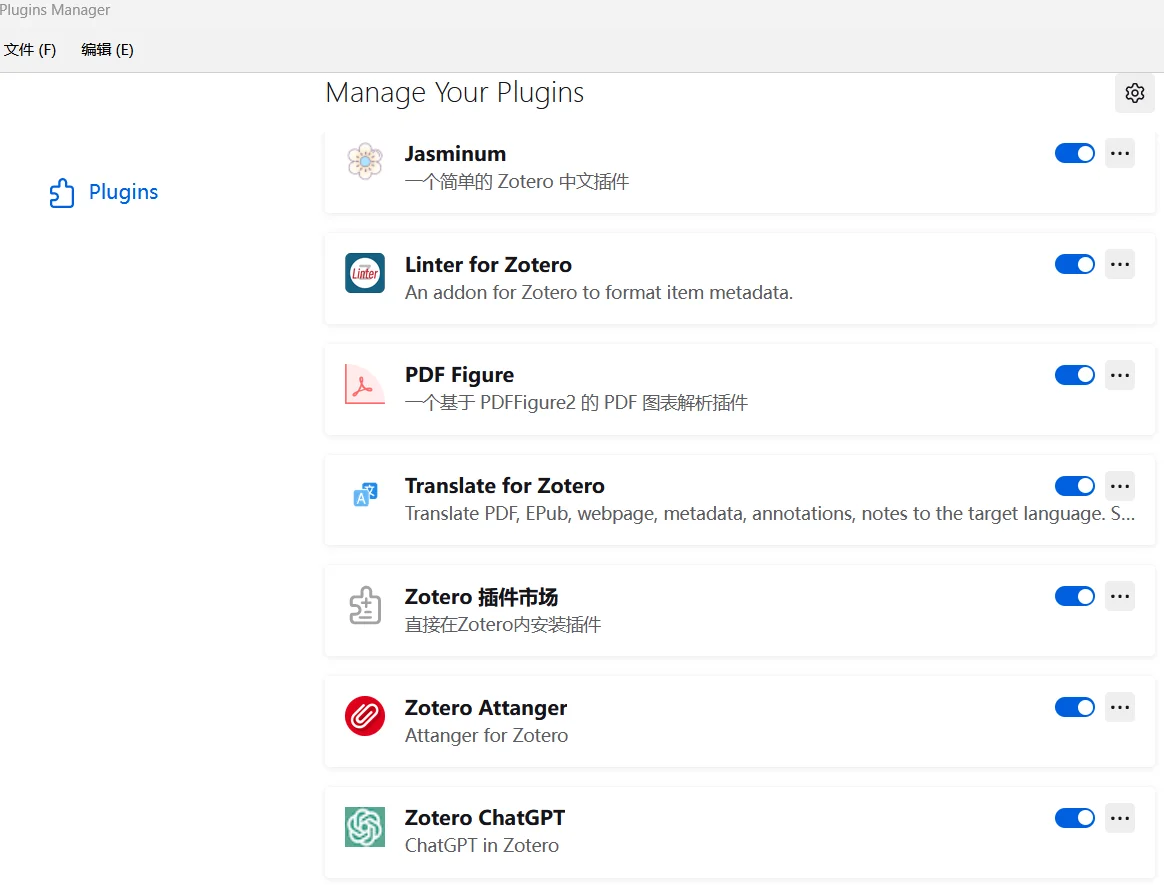Open plugin settings gear icon
Viewport: 1164px width, 885px height.
tap(1134, 93)
